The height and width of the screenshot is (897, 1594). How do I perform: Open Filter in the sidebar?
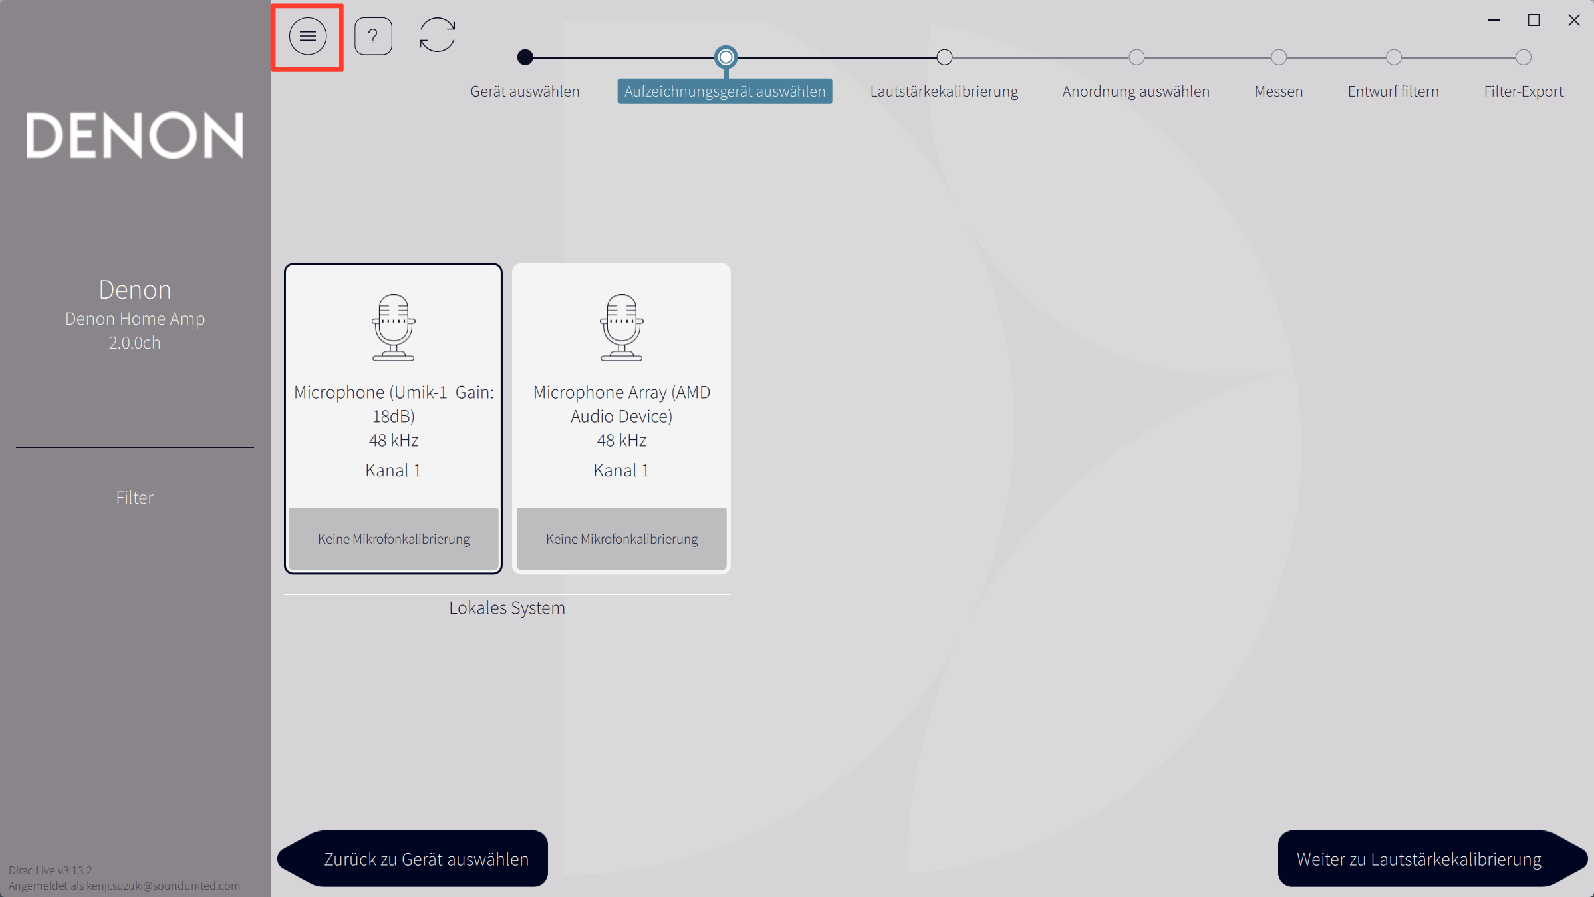pyautogui.click(x=135, y=497)
